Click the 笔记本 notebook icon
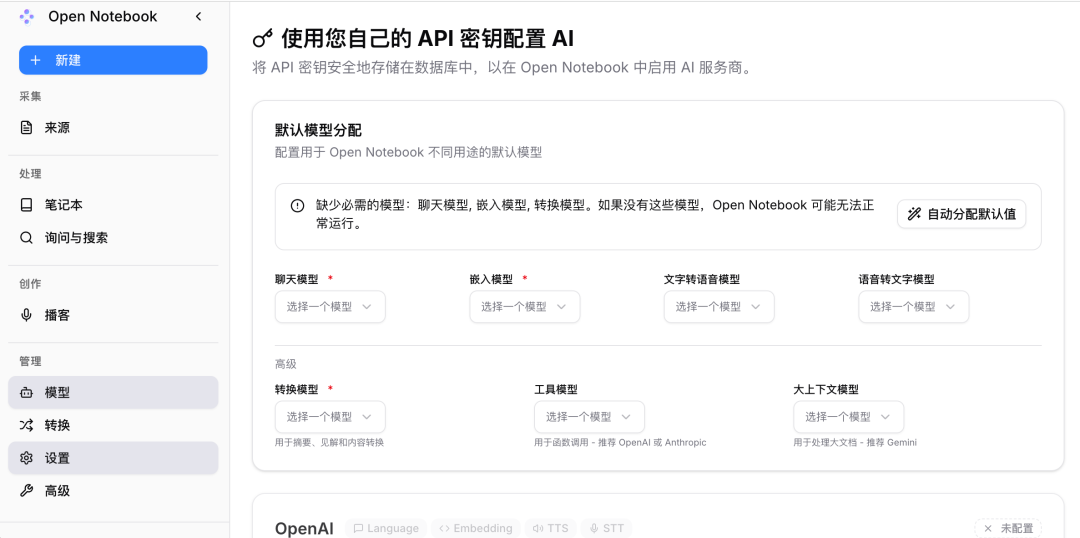 click(x=27, y=205)
